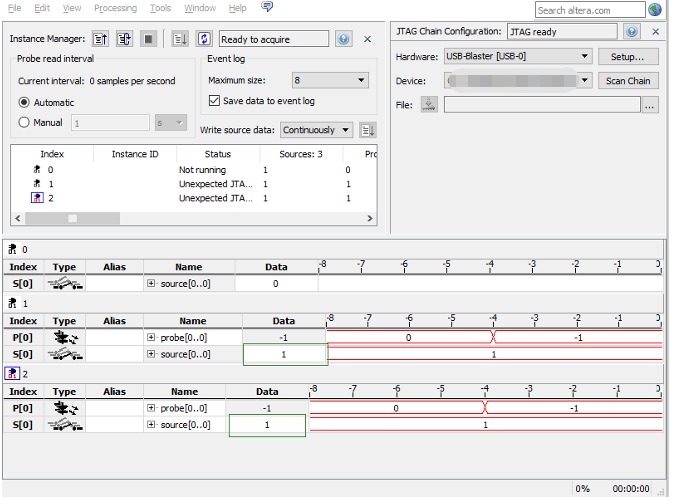Open JTAG Chain Configuration help icon
Screen dimensions: 674x499
pyautogui.click(x=631, y=31)
